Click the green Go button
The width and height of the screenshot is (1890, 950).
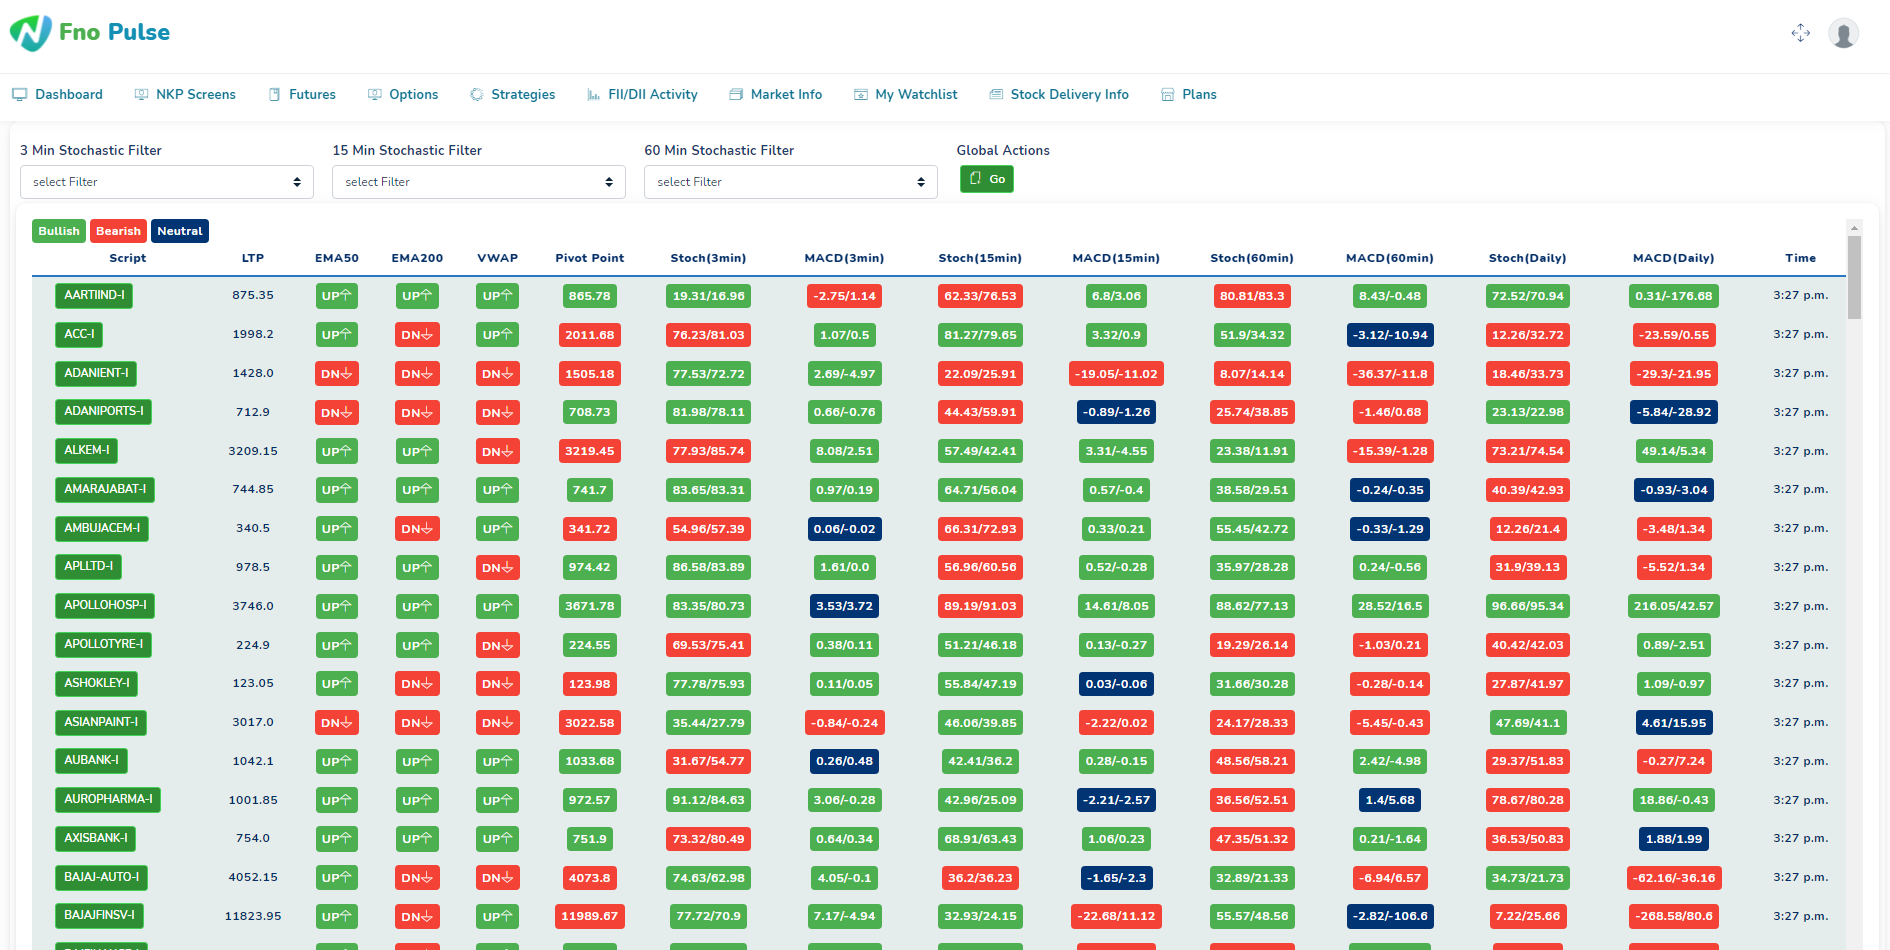(987, 179)
